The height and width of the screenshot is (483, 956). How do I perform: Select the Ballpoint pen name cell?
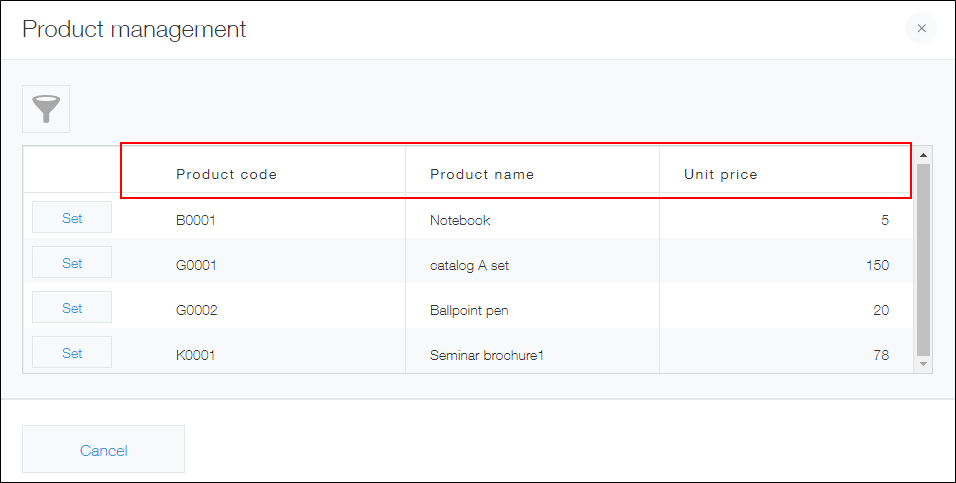pyautogui.click(x=469, y=310)
